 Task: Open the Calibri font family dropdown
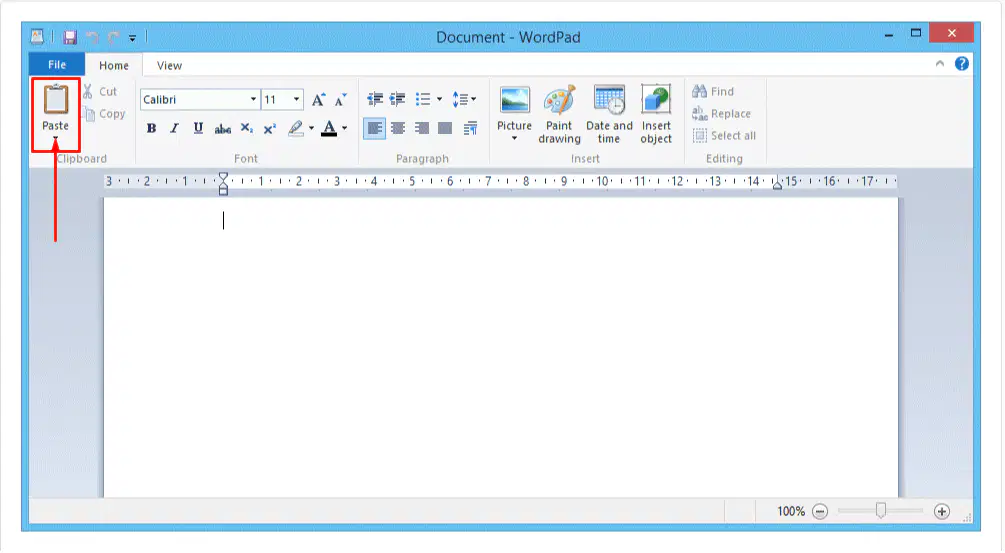pos(253,99)
